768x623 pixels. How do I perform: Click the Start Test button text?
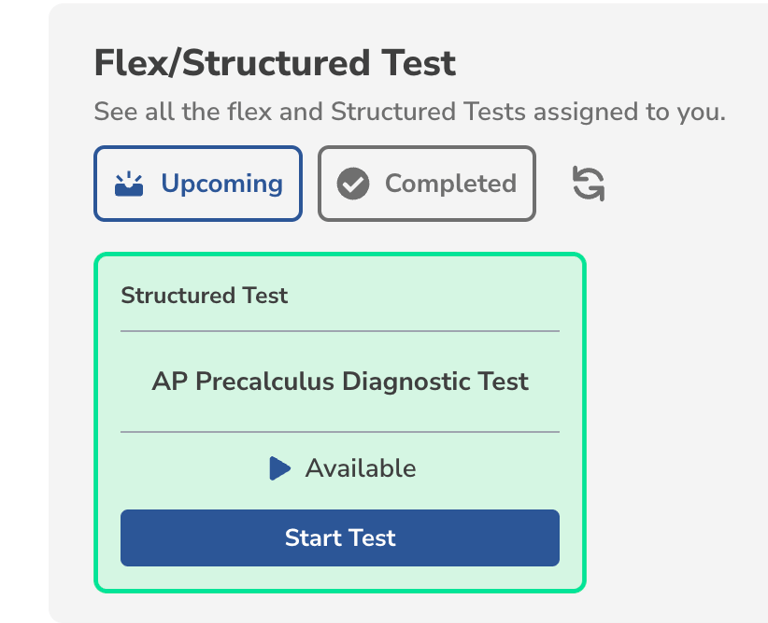tap(340, 538)
